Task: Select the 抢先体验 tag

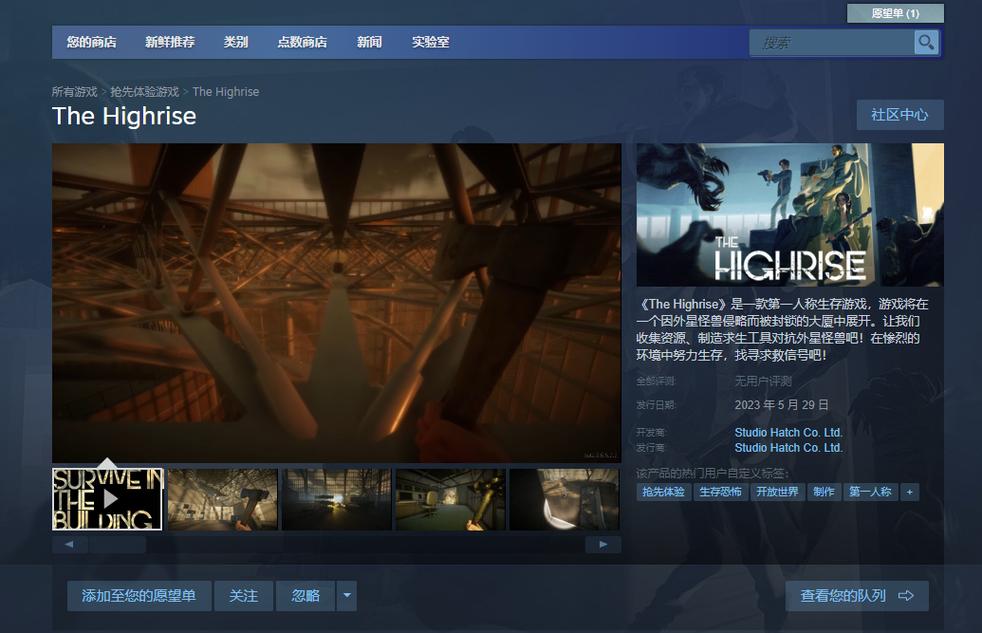Action: click(x=664, y=492)
